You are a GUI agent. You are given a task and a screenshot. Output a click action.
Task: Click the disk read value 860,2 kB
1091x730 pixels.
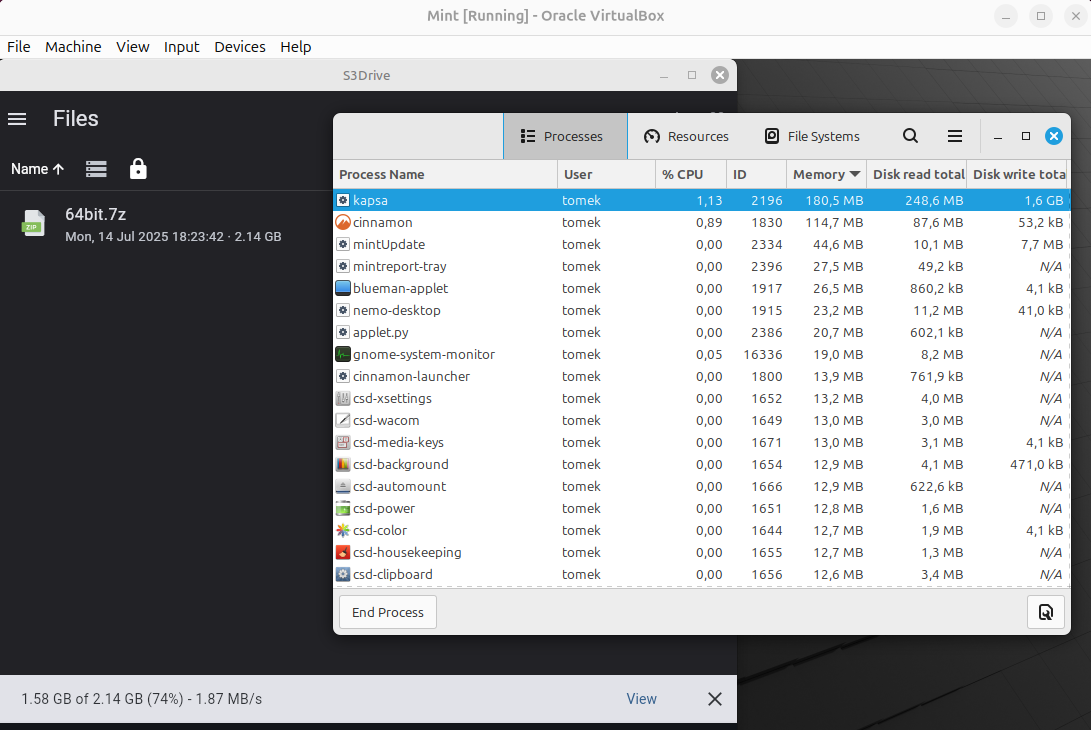pos(937,288)
